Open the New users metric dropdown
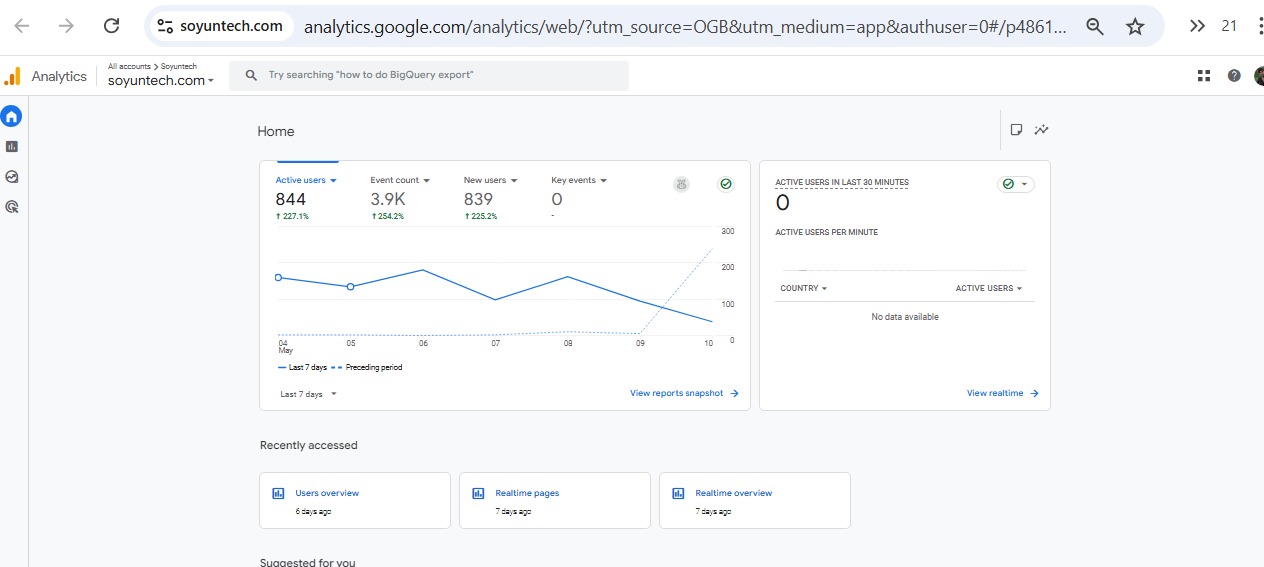Image resolution: width=1264 pixels, height=567 pixels. click(491, 180)
